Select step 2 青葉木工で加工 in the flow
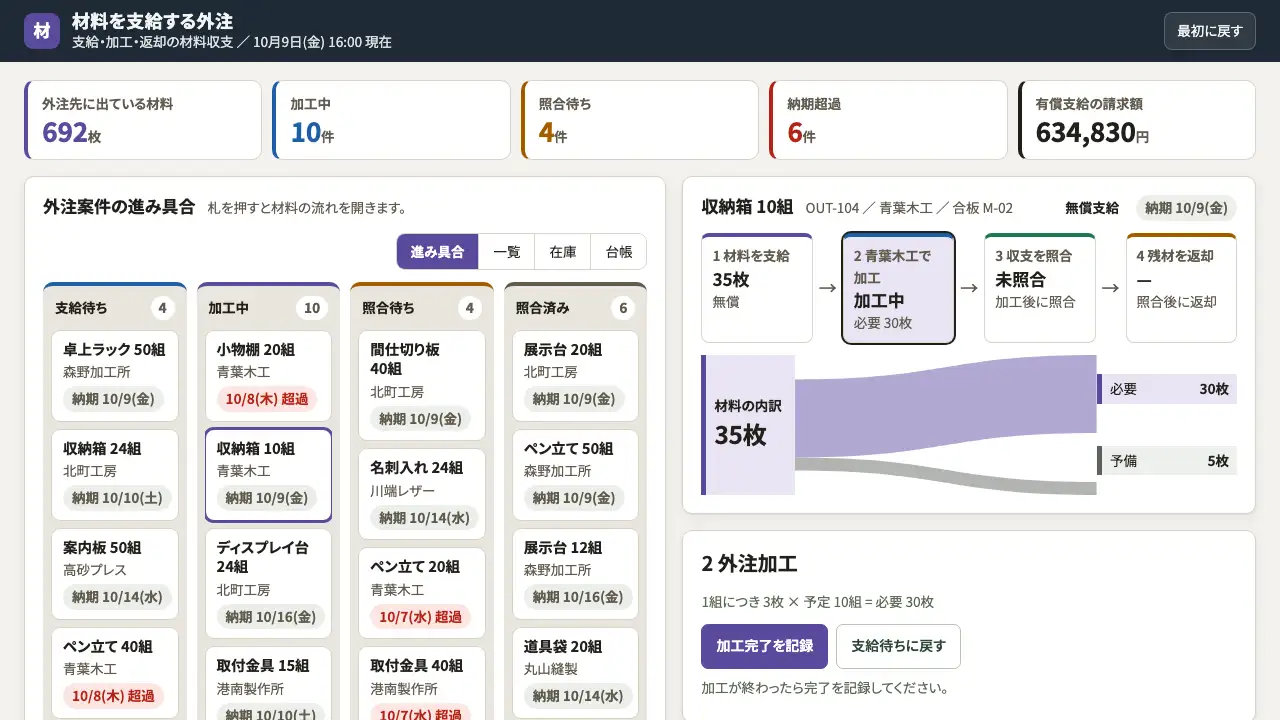Viewport: 1280px width, 720px height. 898,288
